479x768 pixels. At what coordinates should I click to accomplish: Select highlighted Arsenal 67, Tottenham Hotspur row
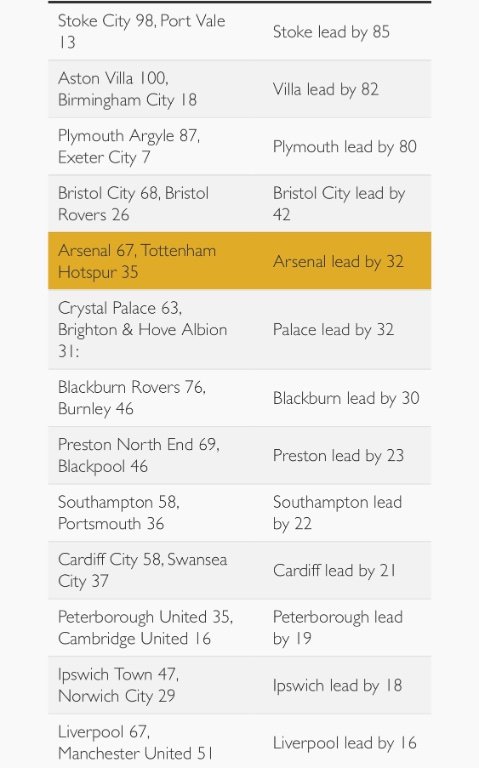click(x=240, y=261)
